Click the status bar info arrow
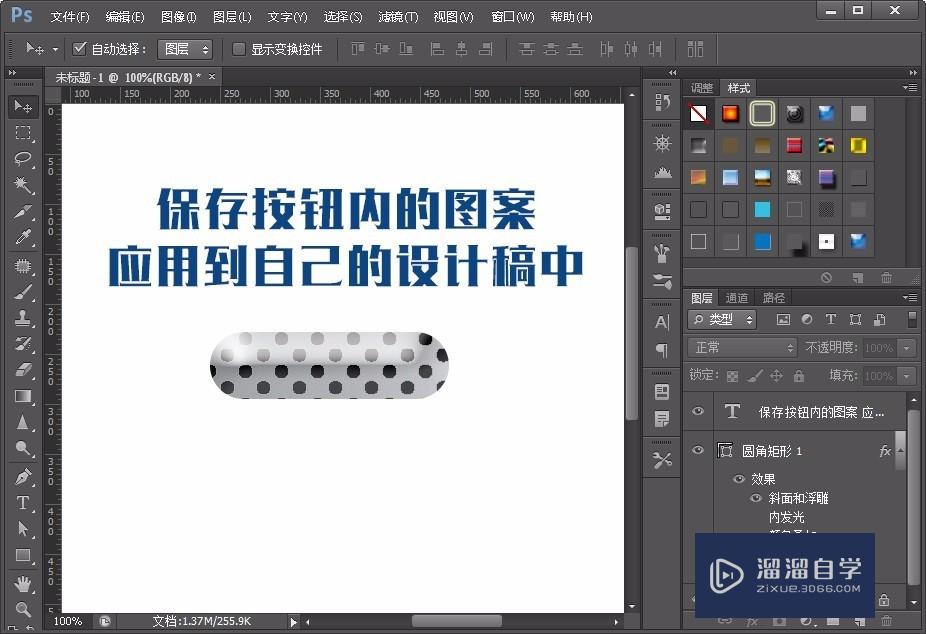This screenshot has height=634, width=926. click(x=294, y=622)
